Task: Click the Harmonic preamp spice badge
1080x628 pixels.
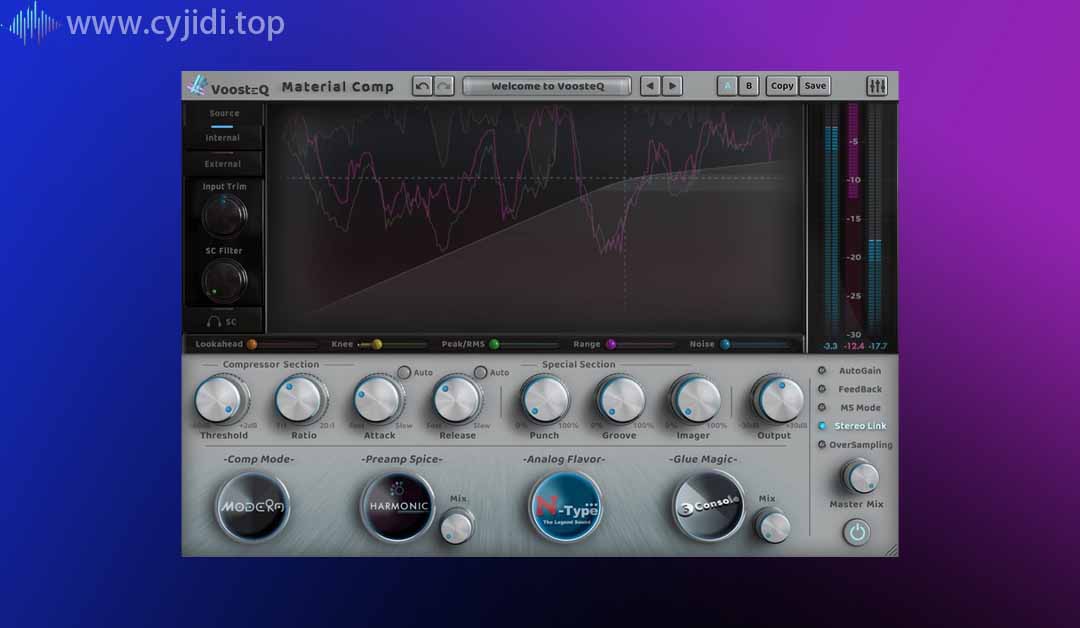Action: (x=398, y=507)
